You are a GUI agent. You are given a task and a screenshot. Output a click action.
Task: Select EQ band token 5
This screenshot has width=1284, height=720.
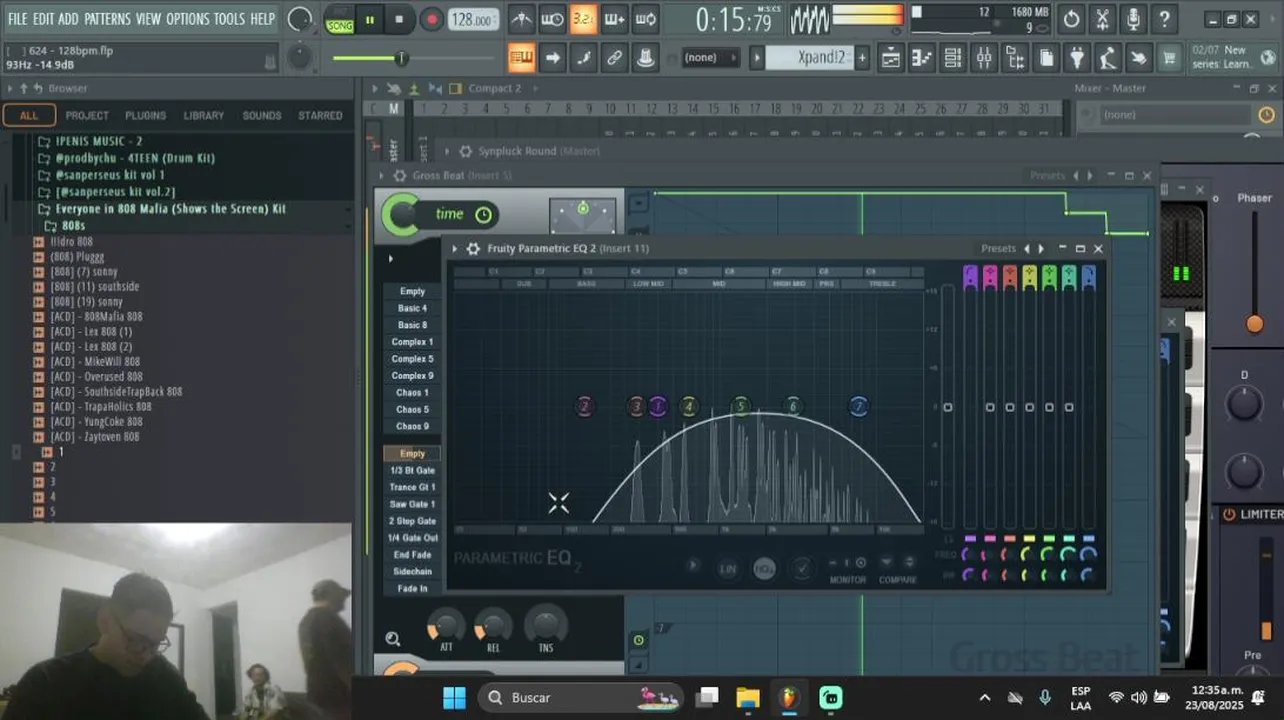(x=740, y=406)
